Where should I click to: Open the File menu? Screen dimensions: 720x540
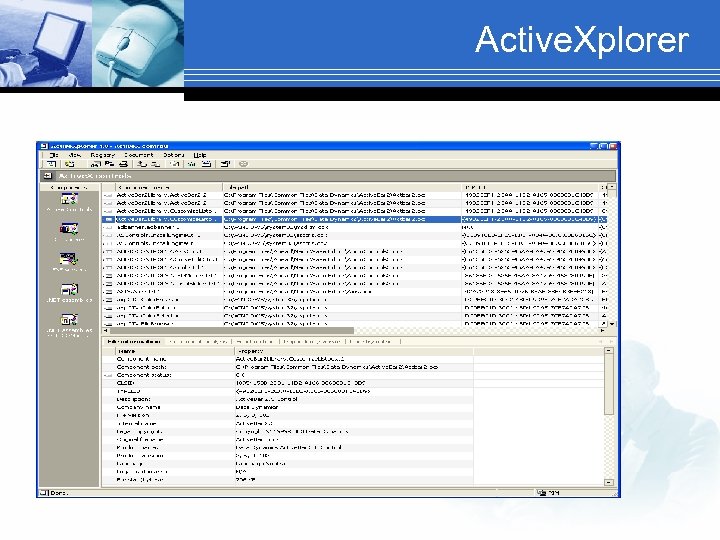click(53, 155)
